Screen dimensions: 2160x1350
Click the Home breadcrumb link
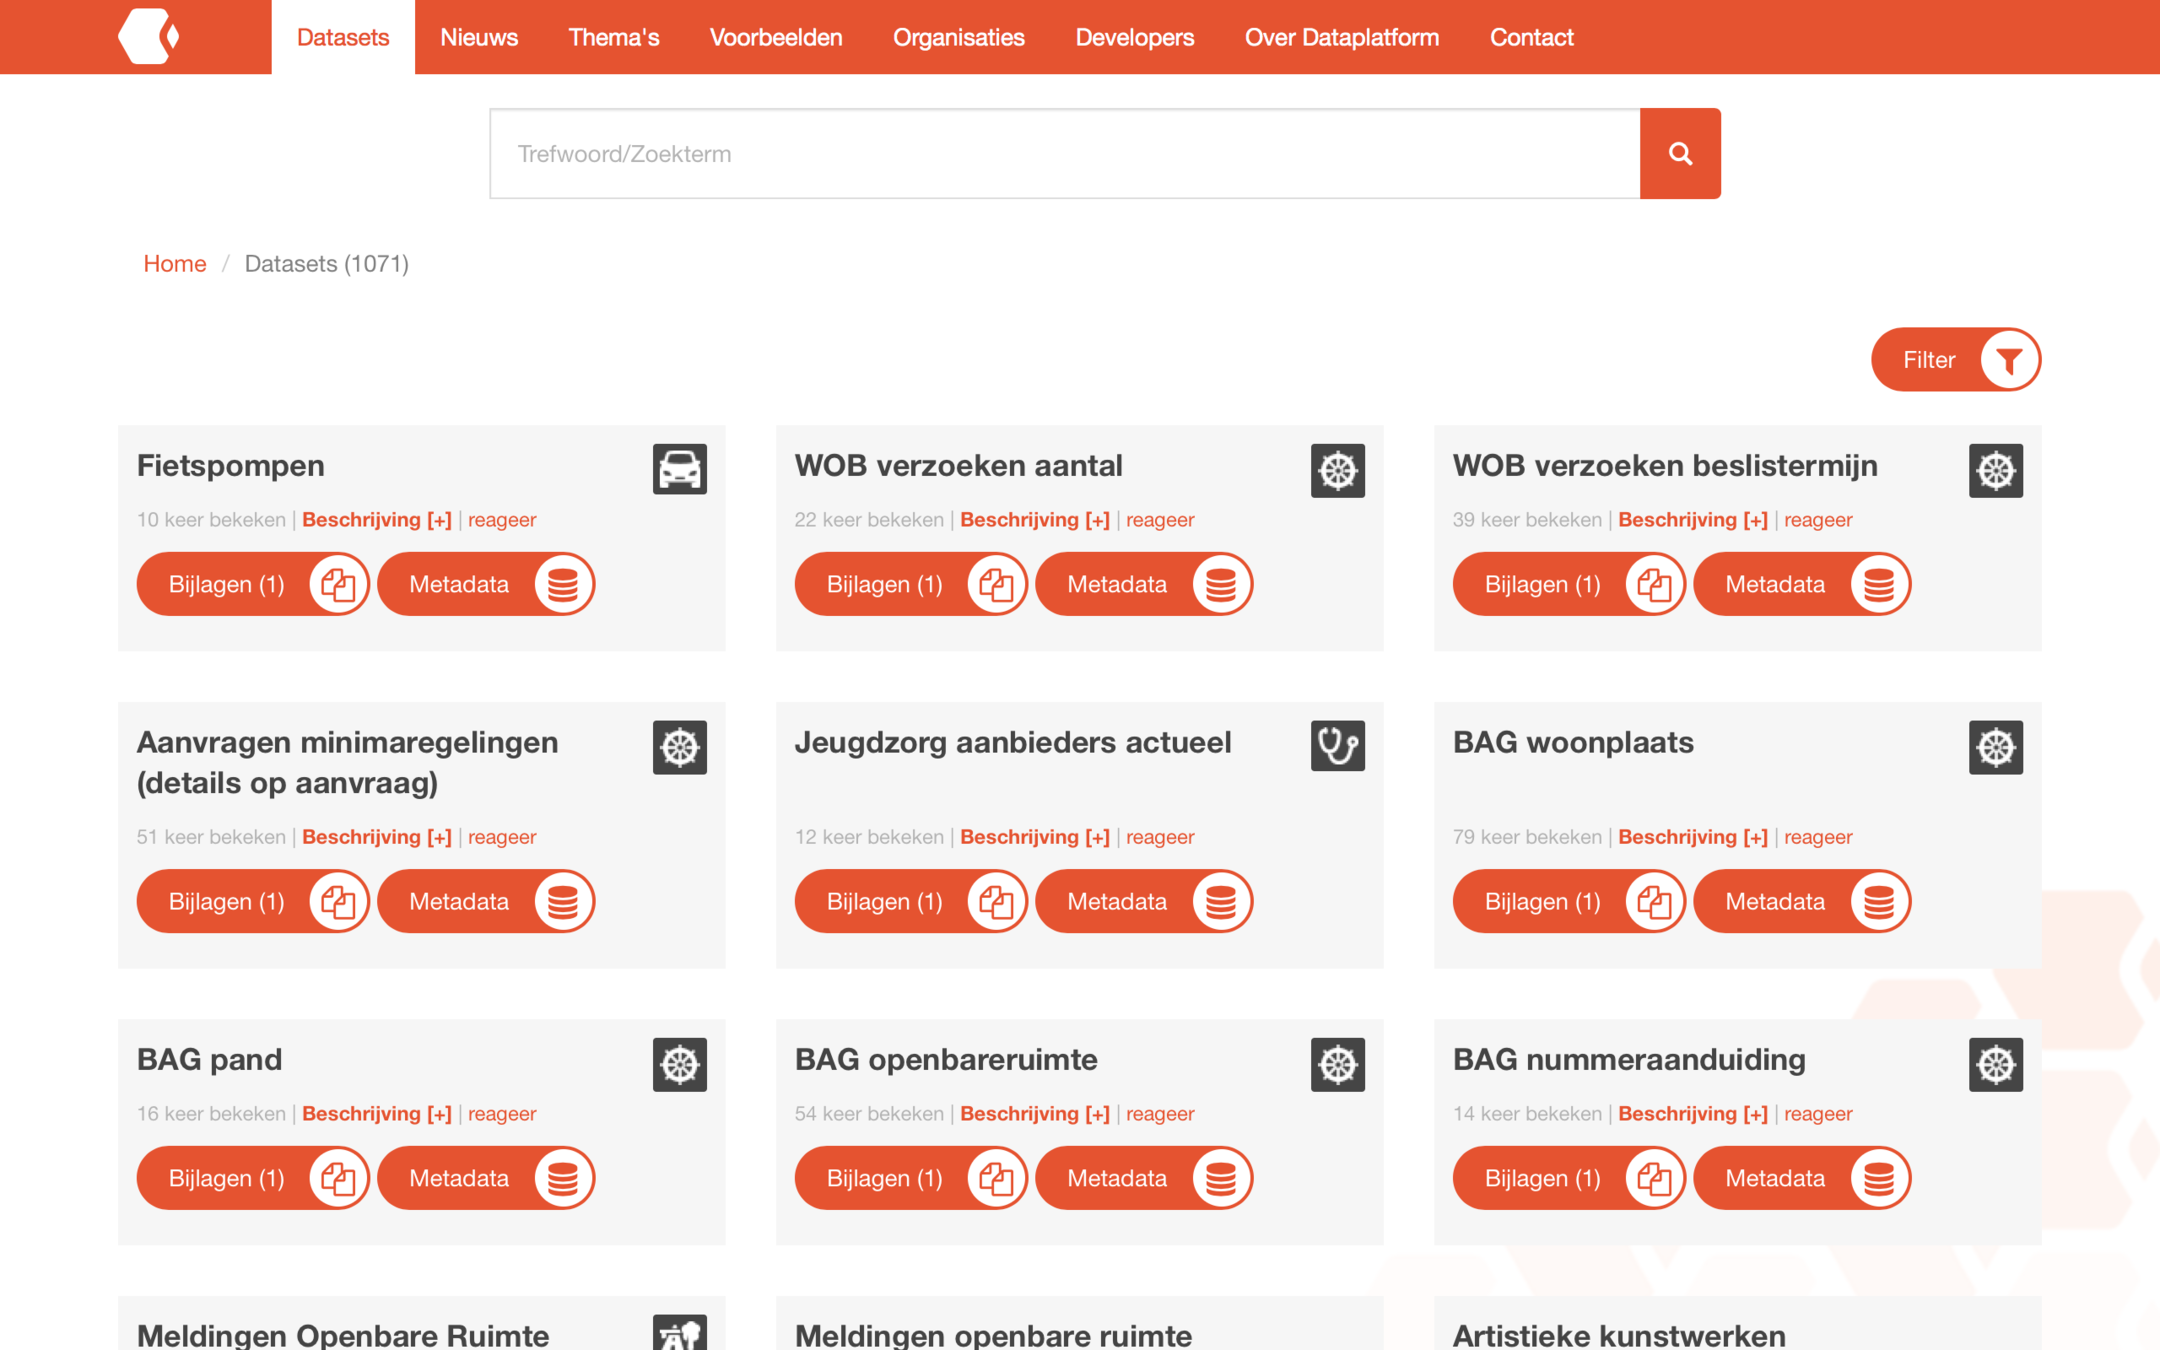(x=175, y=264)
